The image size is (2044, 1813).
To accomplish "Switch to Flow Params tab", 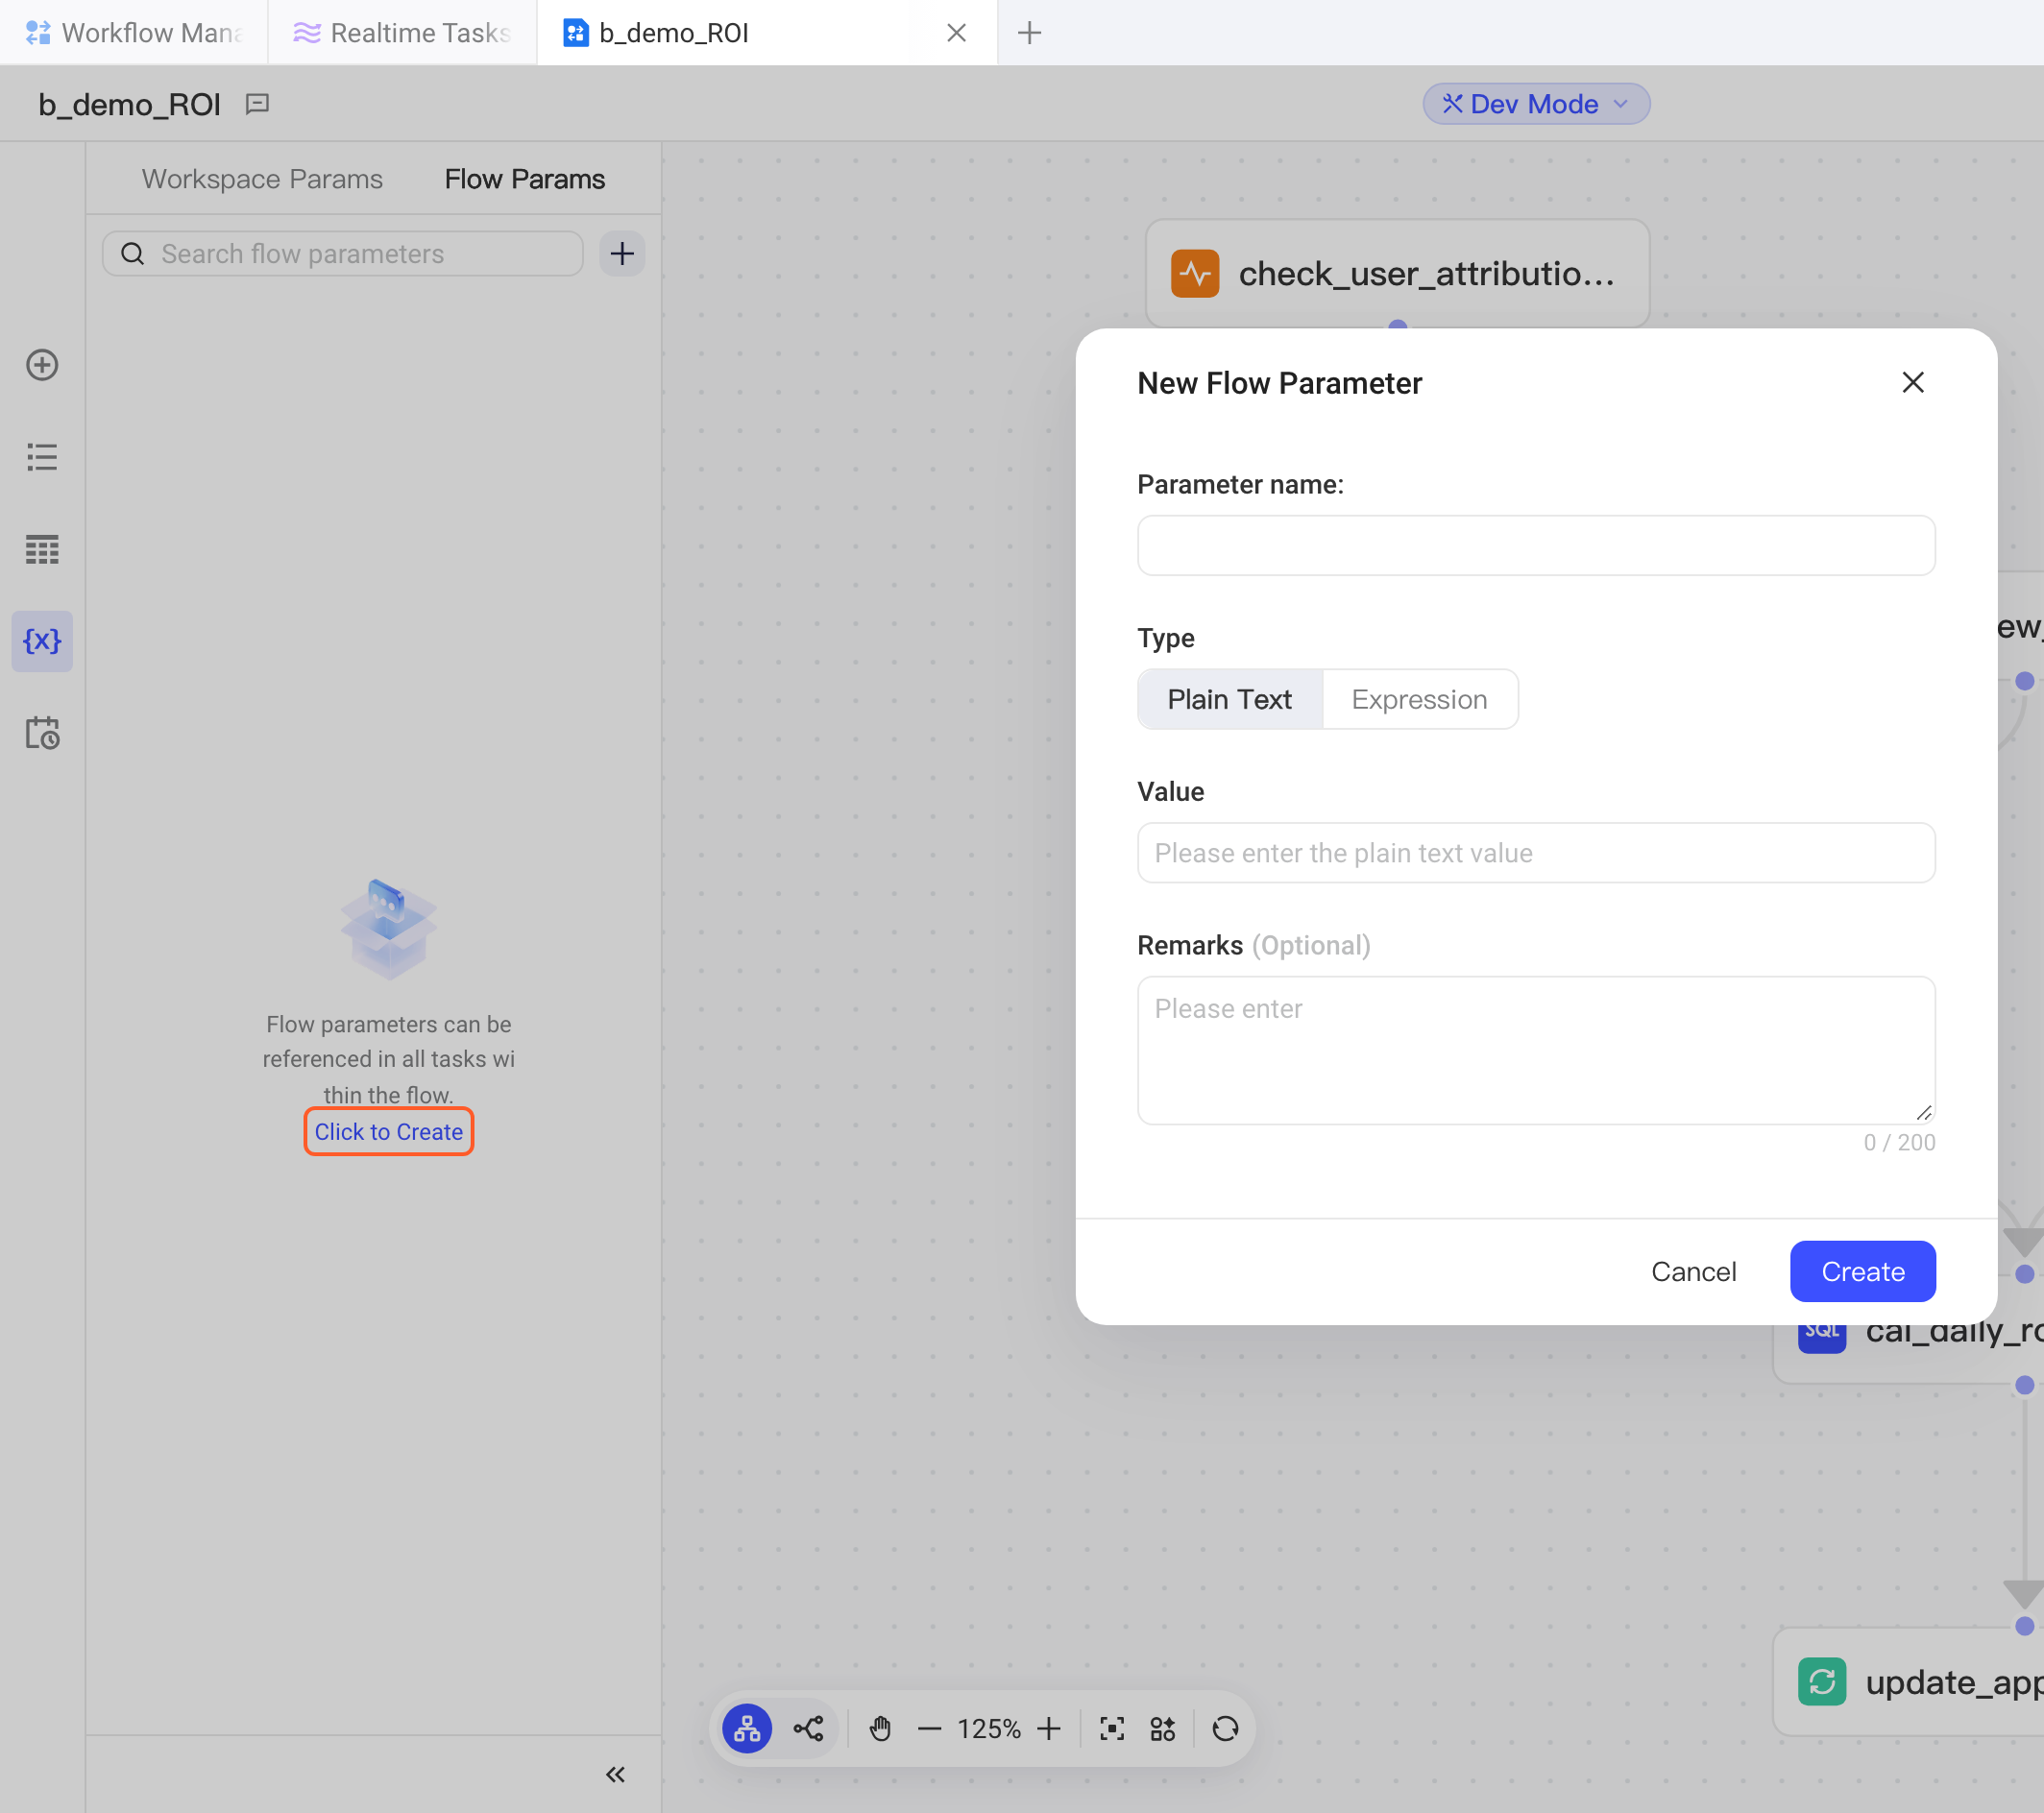I will [525, 179].
